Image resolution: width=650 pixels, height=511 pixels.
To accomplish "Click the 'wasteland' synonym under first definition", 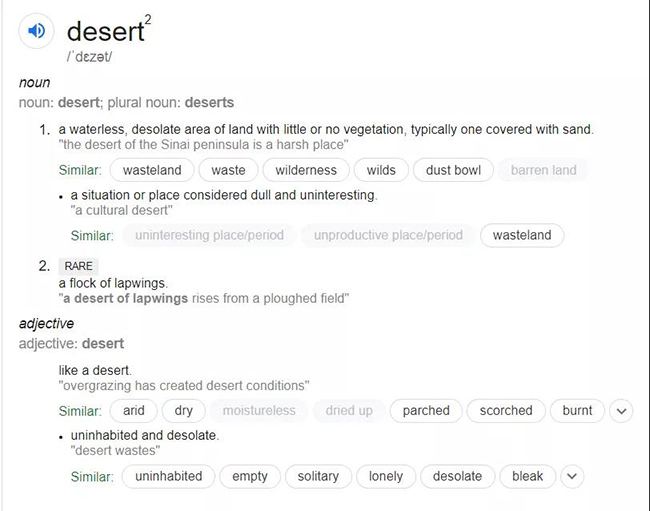I will [x=152, y=170].
